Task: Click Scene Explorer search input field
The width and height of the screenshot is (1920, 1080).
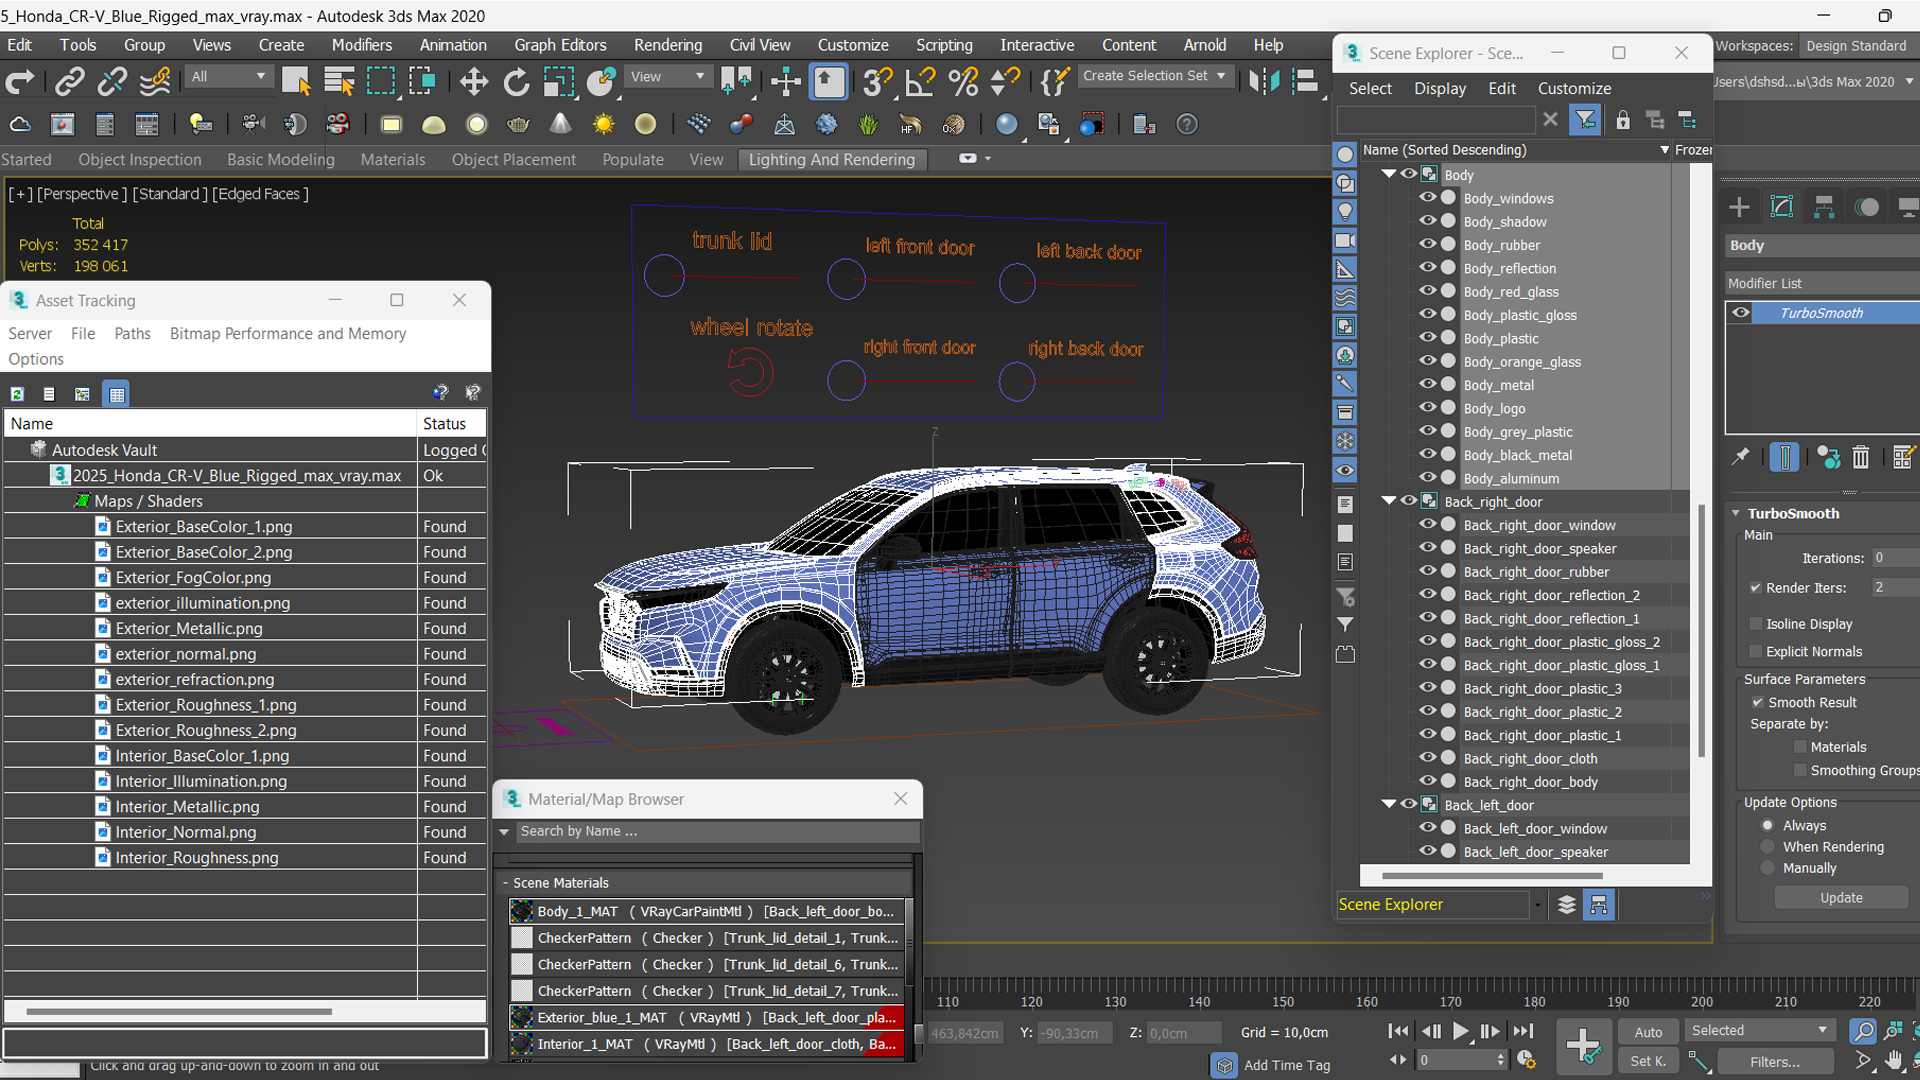Action: (x=1435, y=120)
